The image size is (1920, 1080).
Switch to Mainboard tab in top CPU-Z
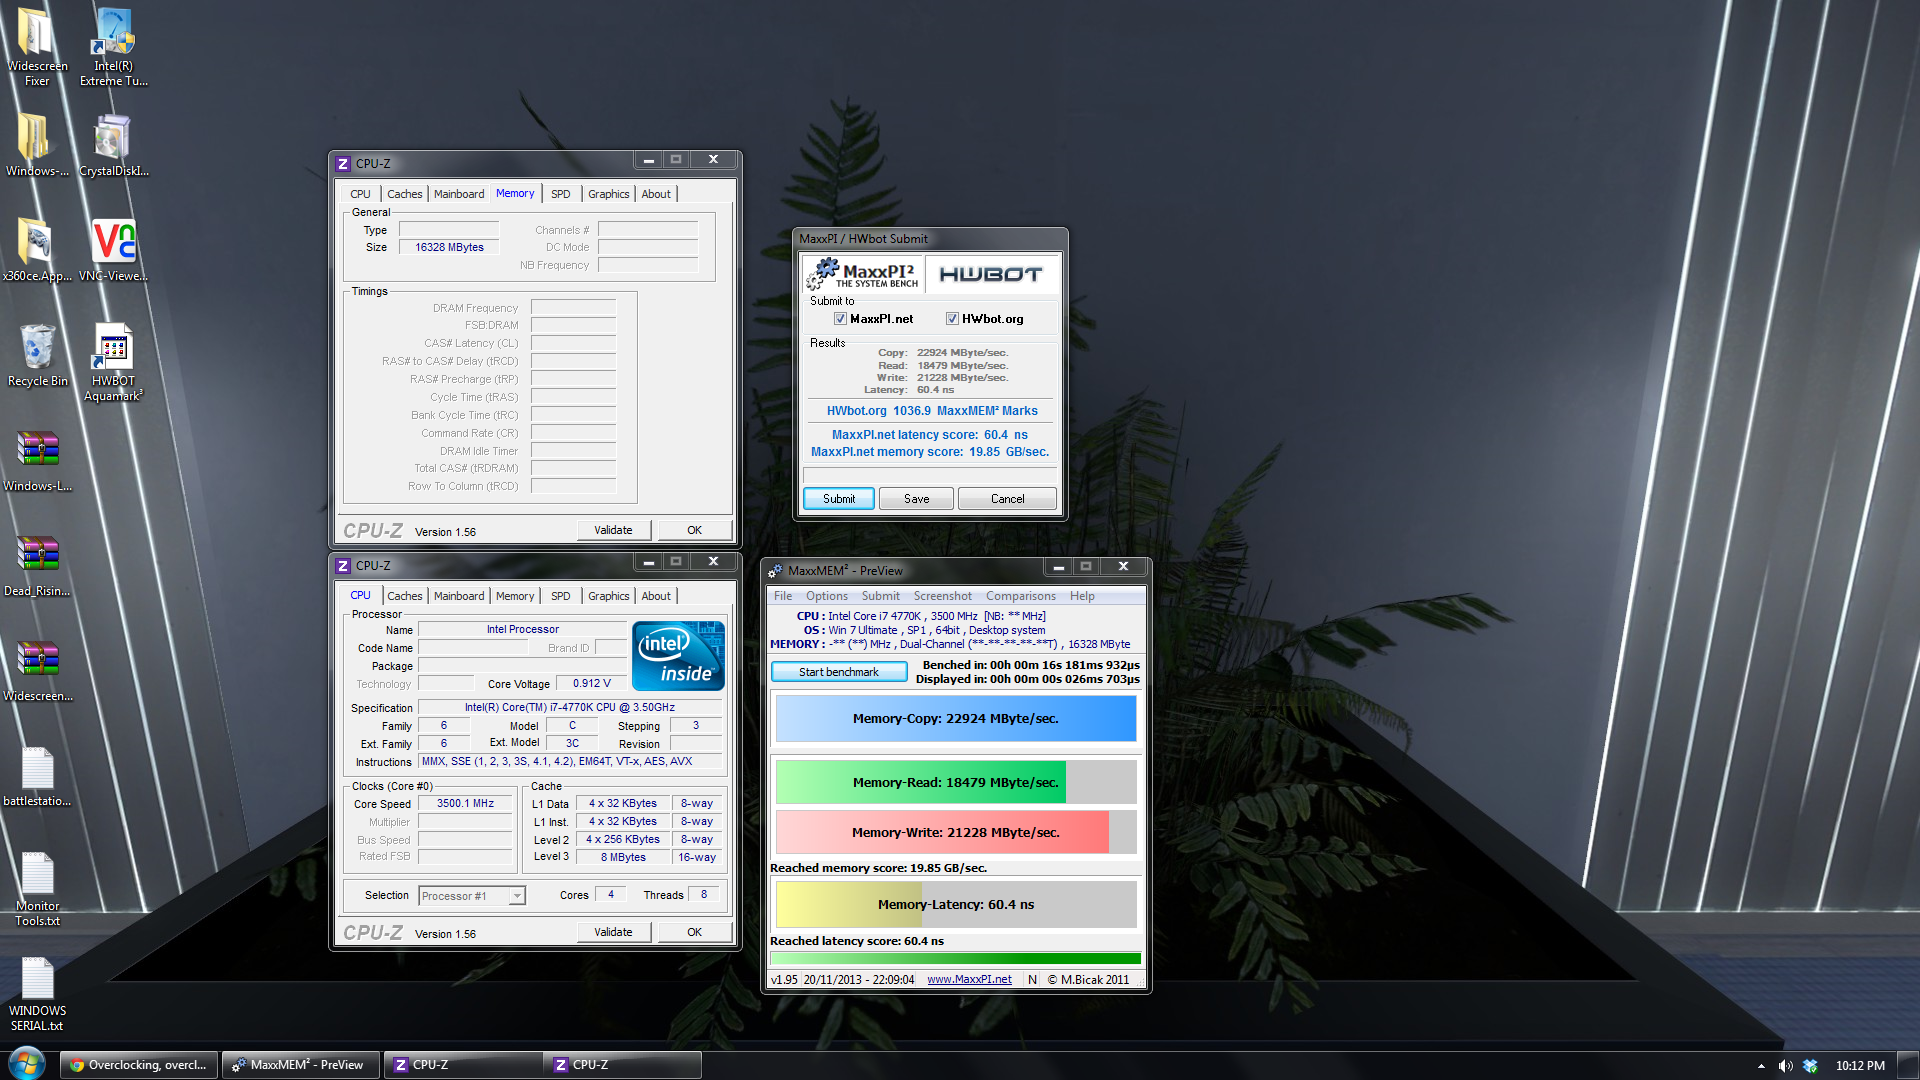point(459,194)
